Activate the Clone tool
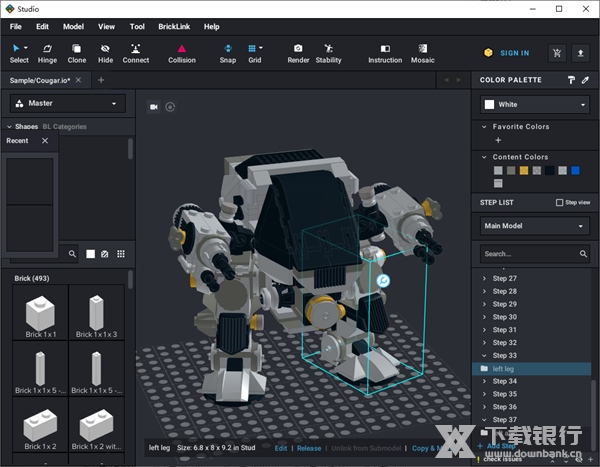This screenshot has width=600, height=467. (76, 52)
